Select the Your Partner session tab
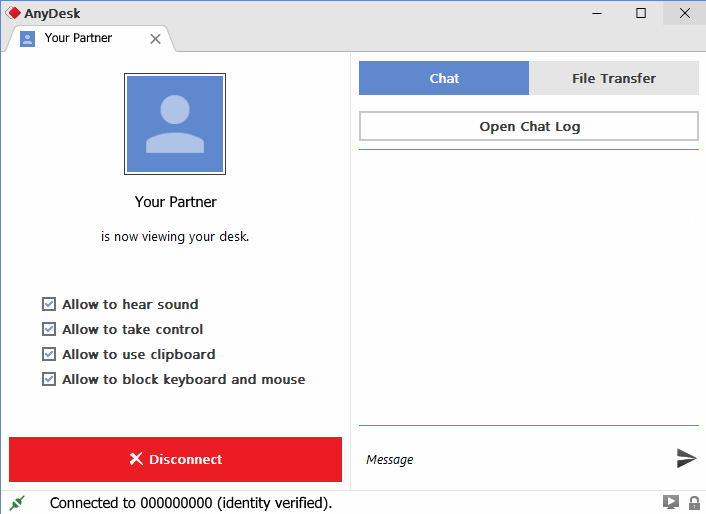The height and width of the screenshot is (514, 706). coord(90,39)
